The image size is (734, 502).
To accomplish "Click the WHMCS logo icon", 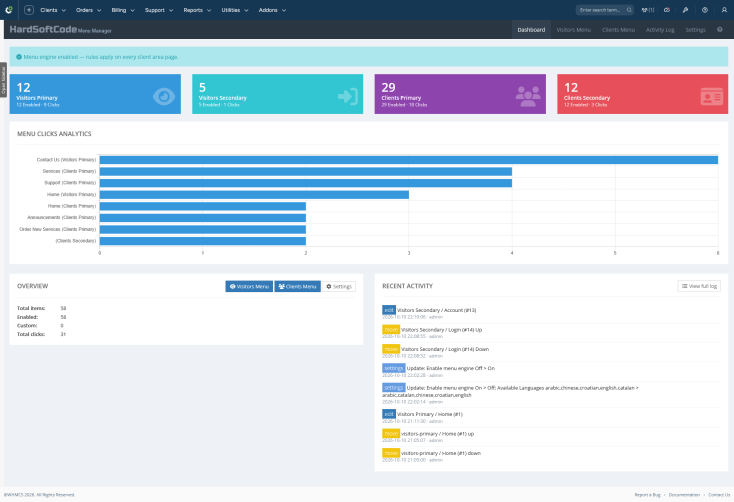I will coord(9,10).
